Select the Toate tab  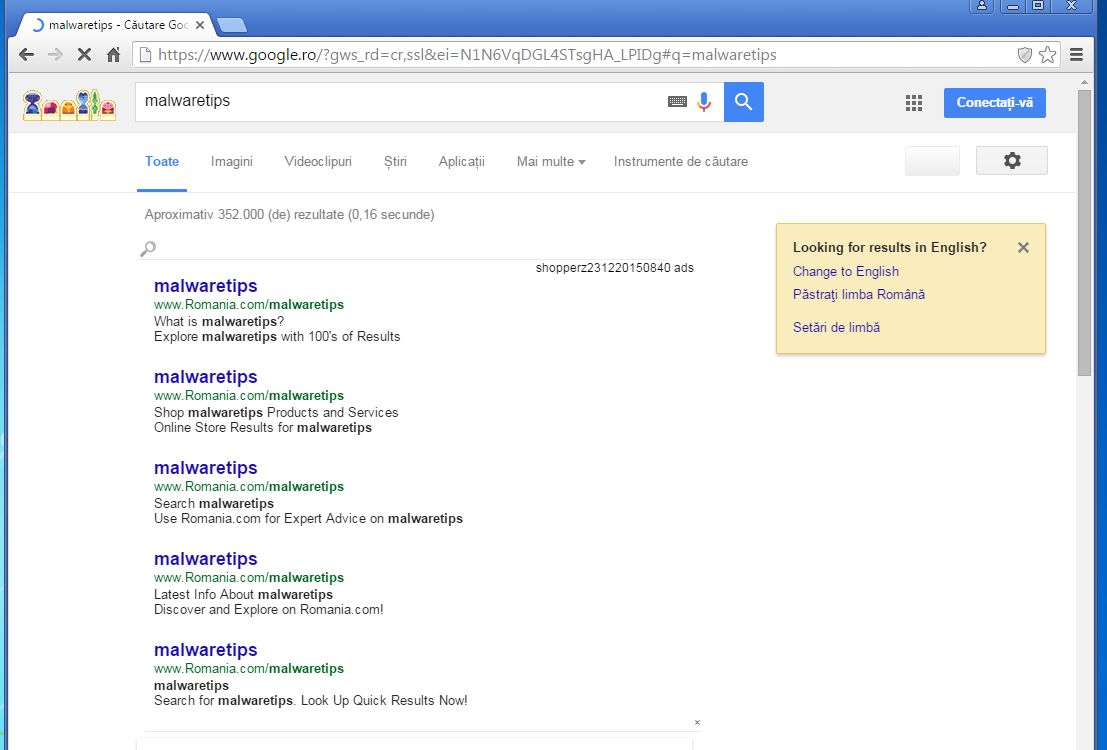pyautogui.click(x=162, y=161)
